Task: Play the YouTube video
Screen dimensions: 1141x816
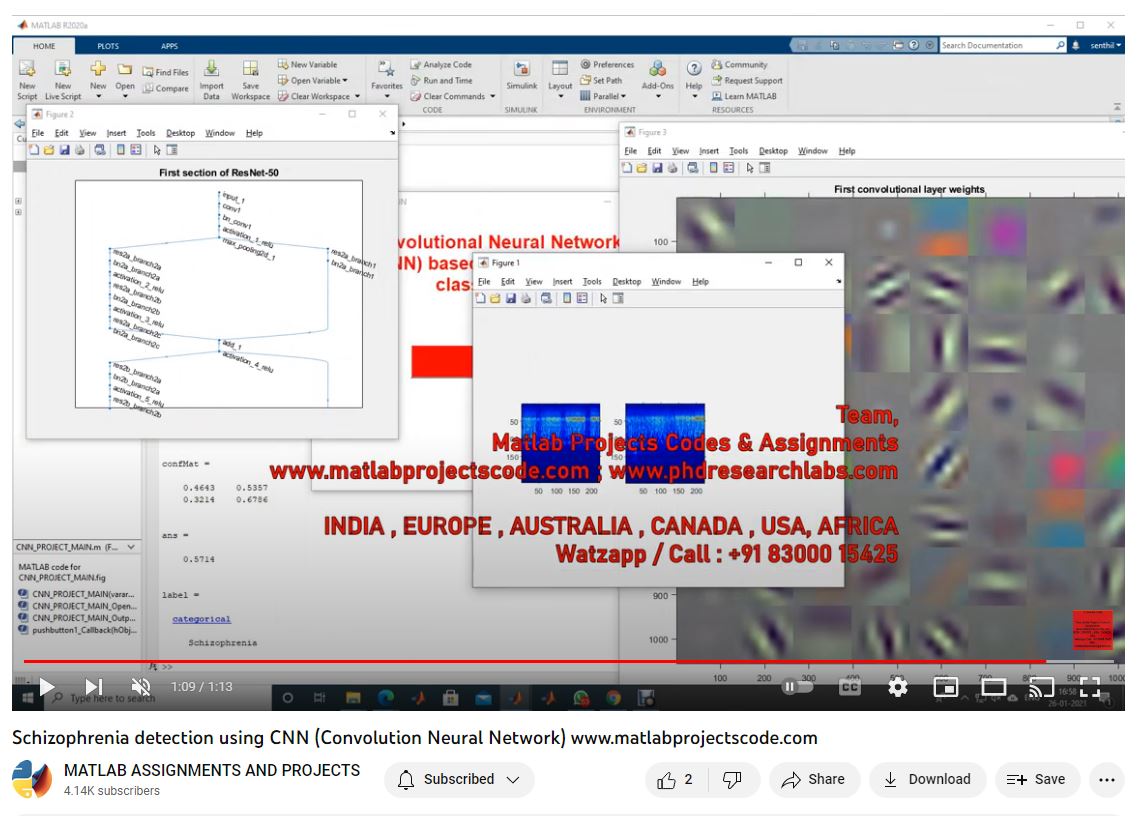Action: 47,686
